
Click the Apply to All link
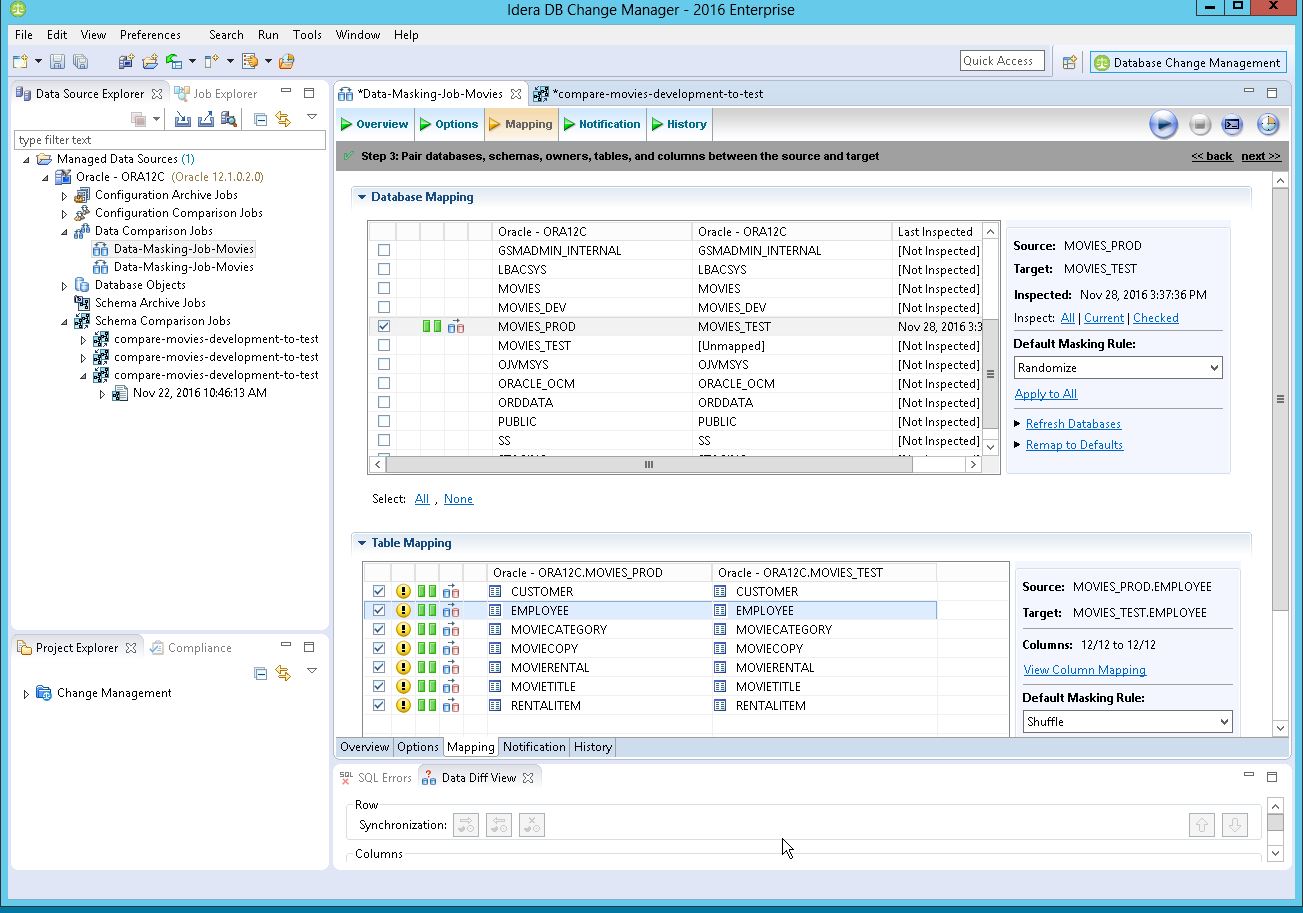point(1046,393)
